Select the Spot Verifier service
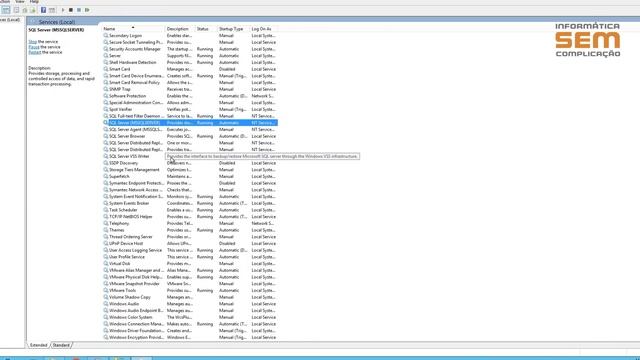Image resolution: width=640 pixels, height=360 pixels. pyautogui.click(x=190, y=109)
